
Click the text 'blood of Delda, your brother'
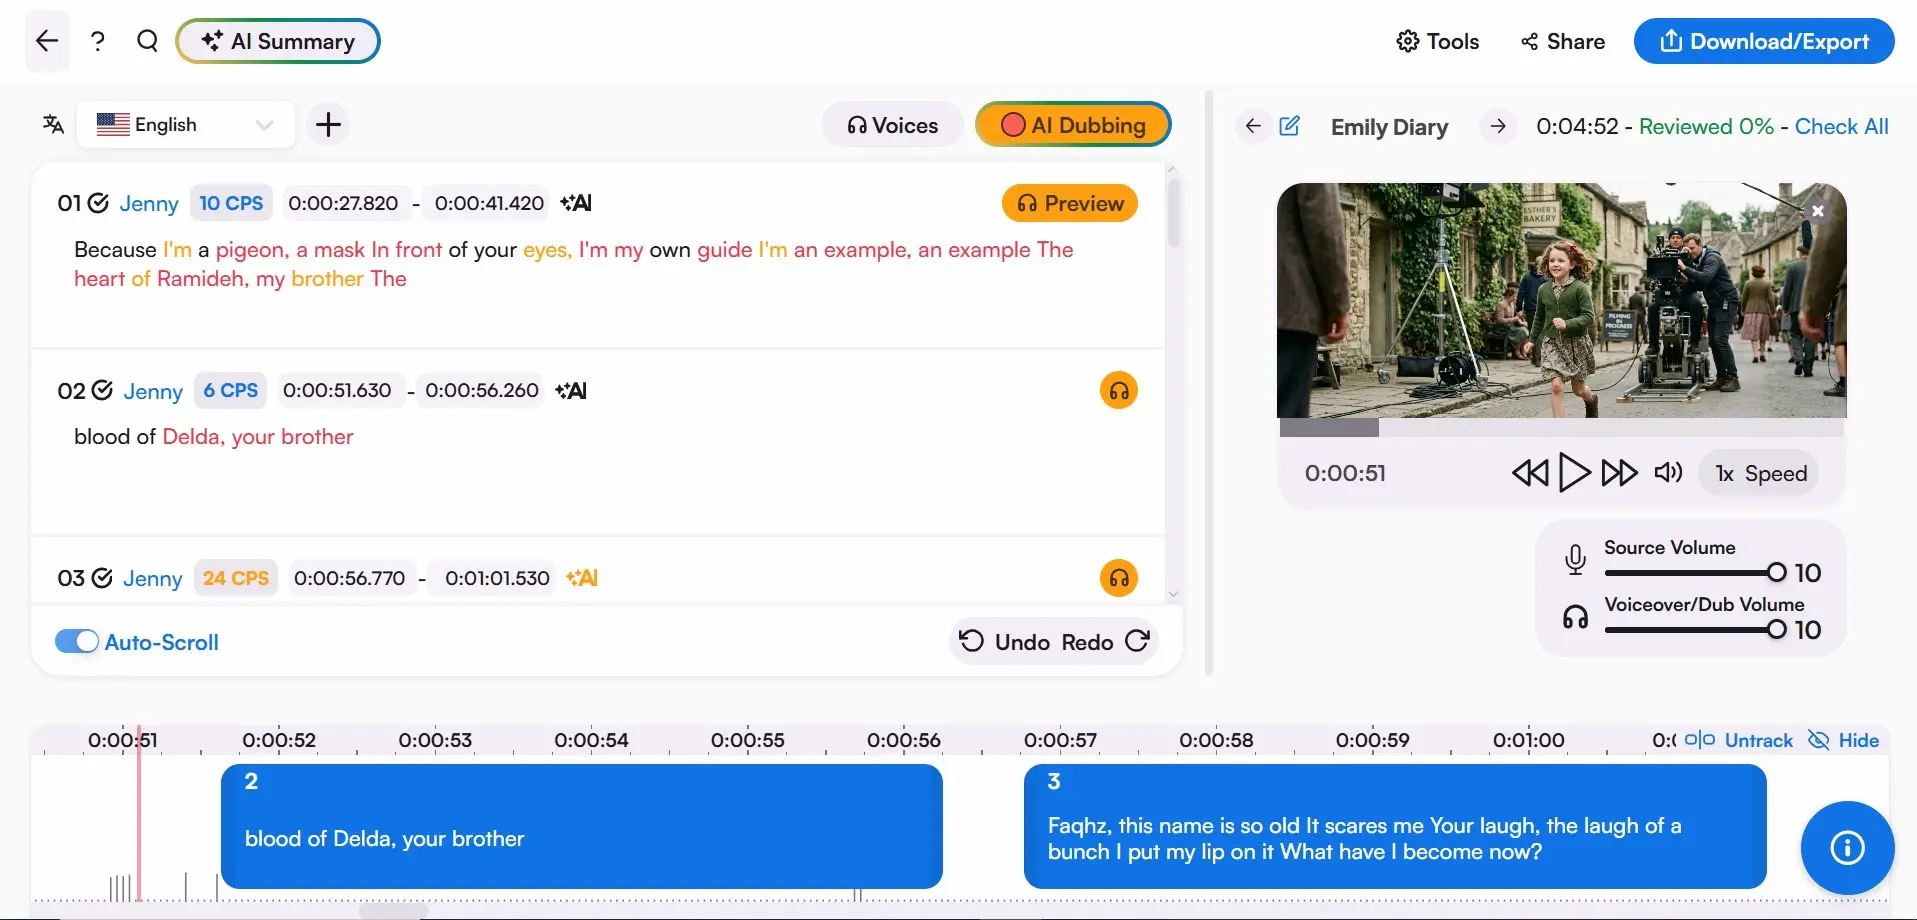point(214,436)
